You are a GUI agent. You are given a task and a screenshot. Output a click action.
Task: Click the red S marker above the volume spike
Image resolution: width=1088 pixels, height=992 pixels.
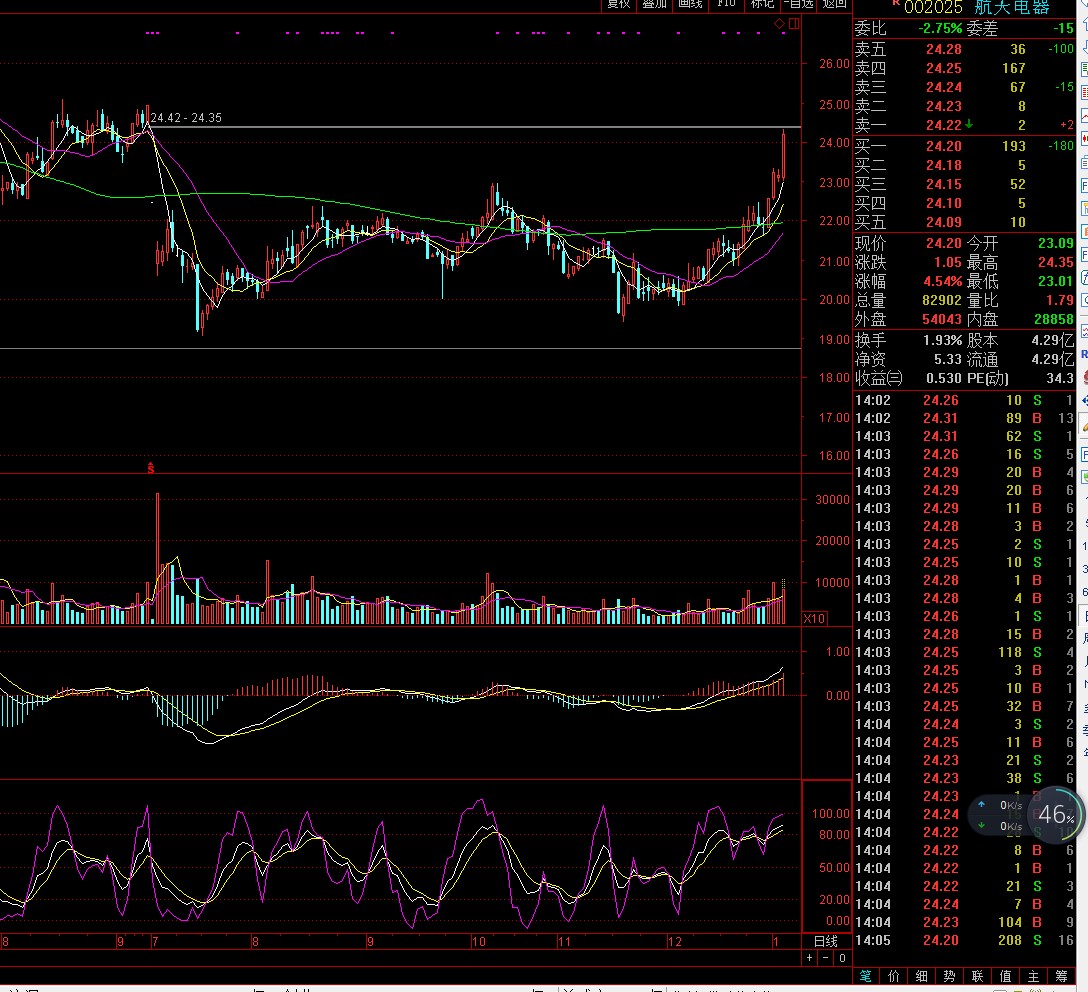151,467
